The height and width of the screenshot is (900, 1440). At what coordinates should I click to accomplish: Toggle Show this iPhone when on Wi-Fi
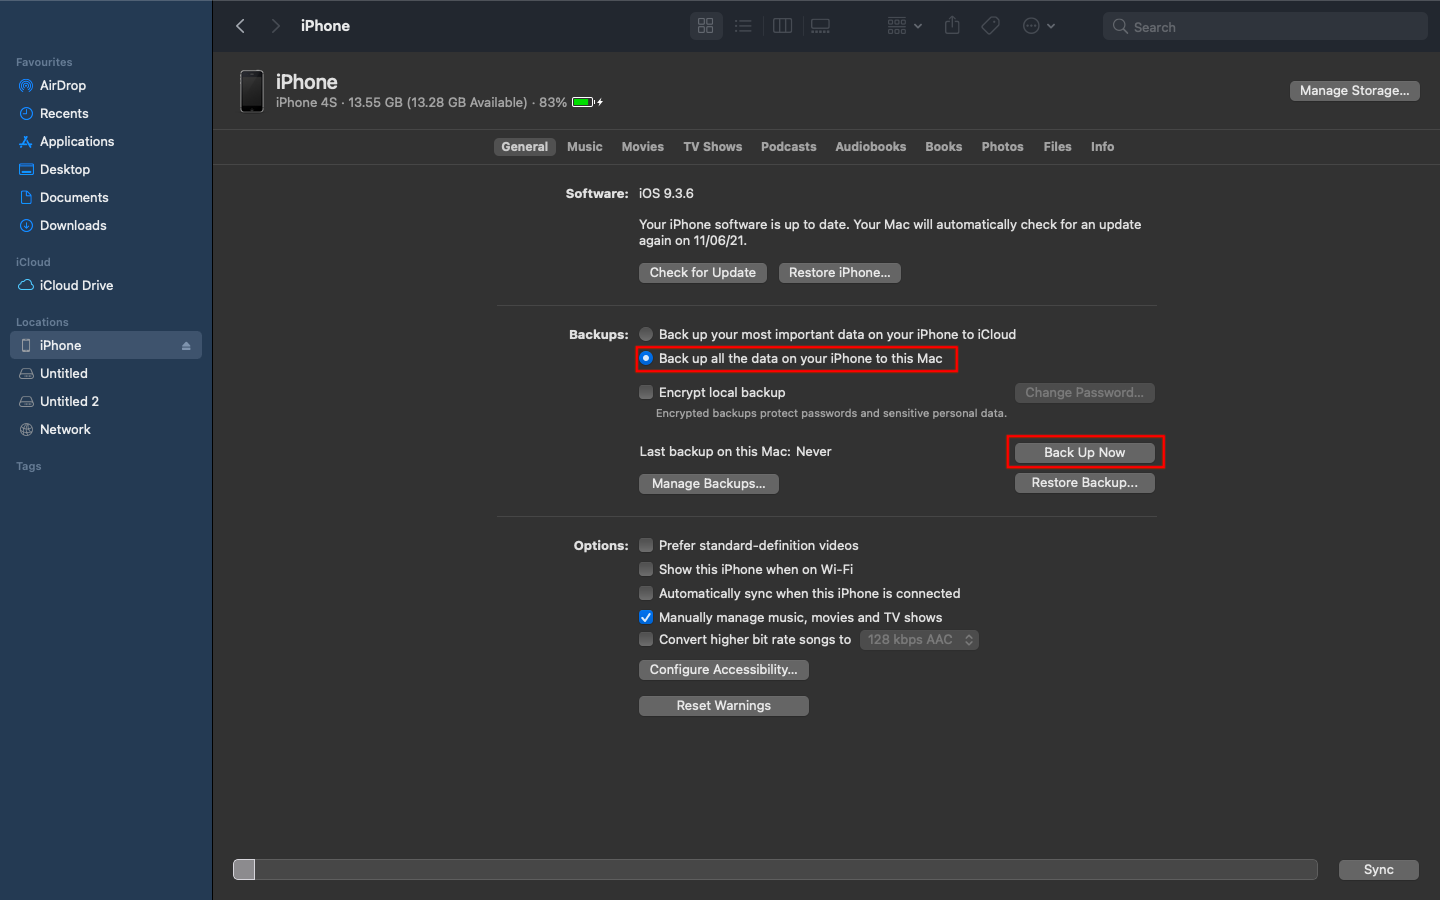point(646,570)
